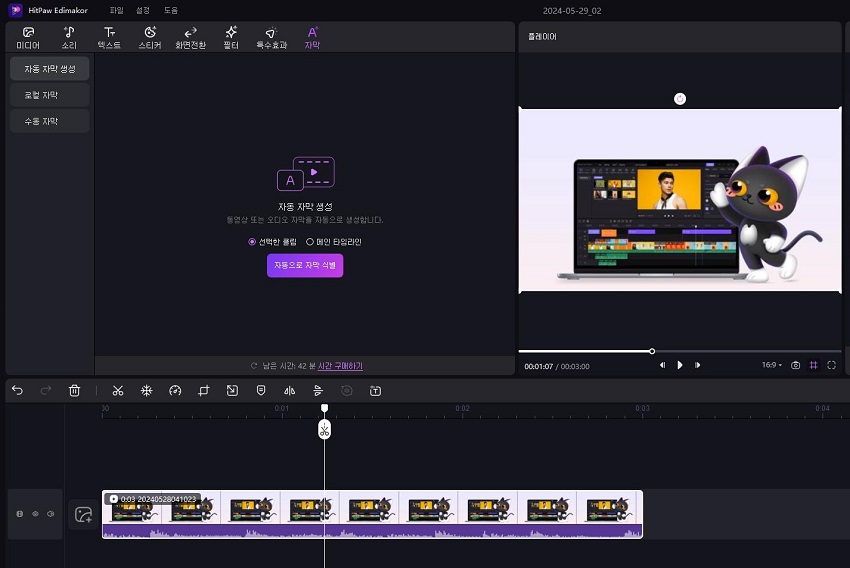
Task: Open the 16:9 aspect ratio dropdown
Action: pos(771,366)
